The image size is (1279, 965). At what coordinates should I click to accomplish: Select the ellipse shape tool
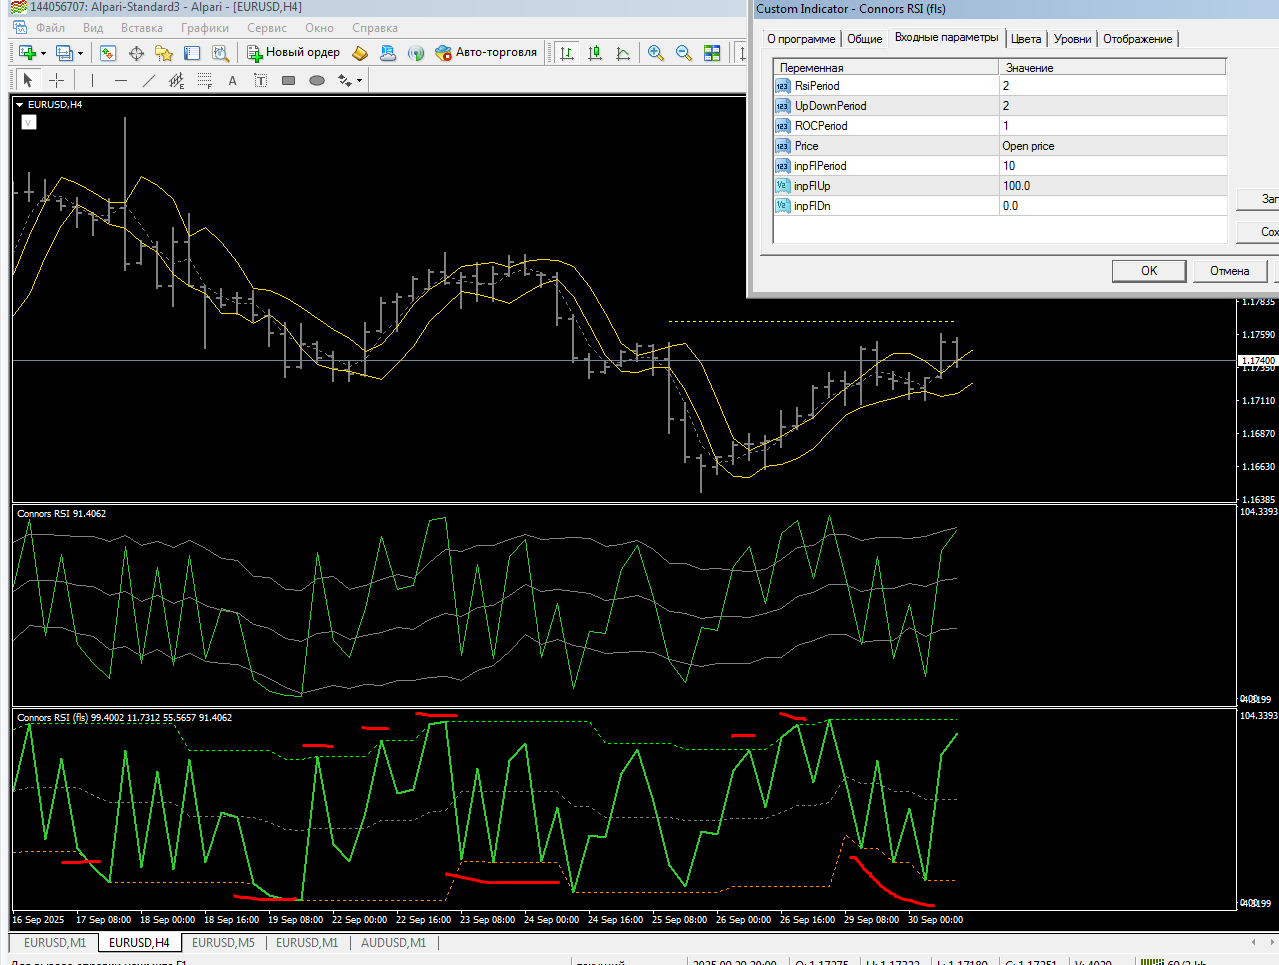317,81
